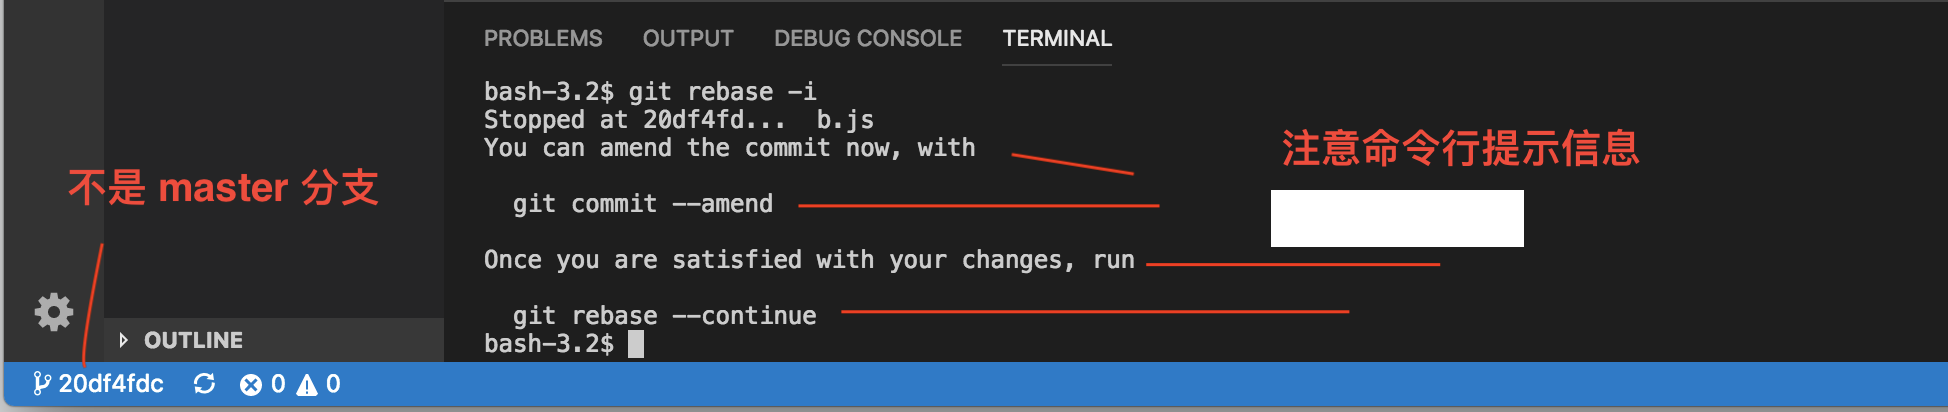Focus the terminal cursor at last prompt
Viewport: 1948px width, 412px height.
pos(636,344)
